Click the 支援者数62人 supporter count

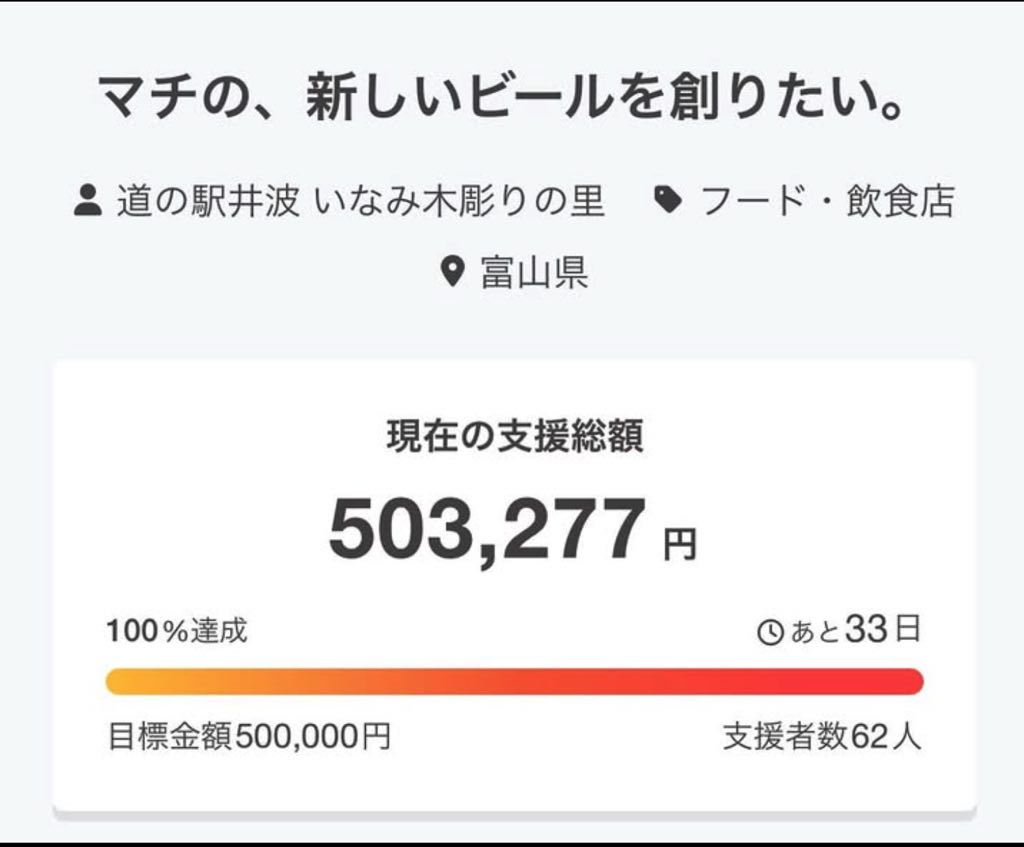click(822, 737)
